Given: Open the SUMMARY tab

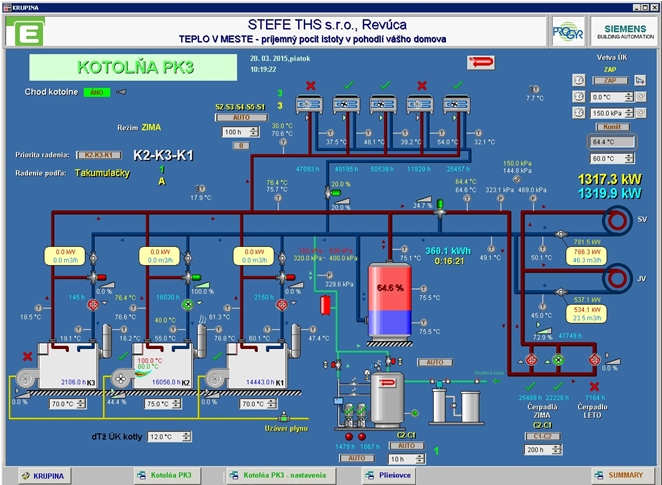Looking at the screenshot, I should click(624, 475).
